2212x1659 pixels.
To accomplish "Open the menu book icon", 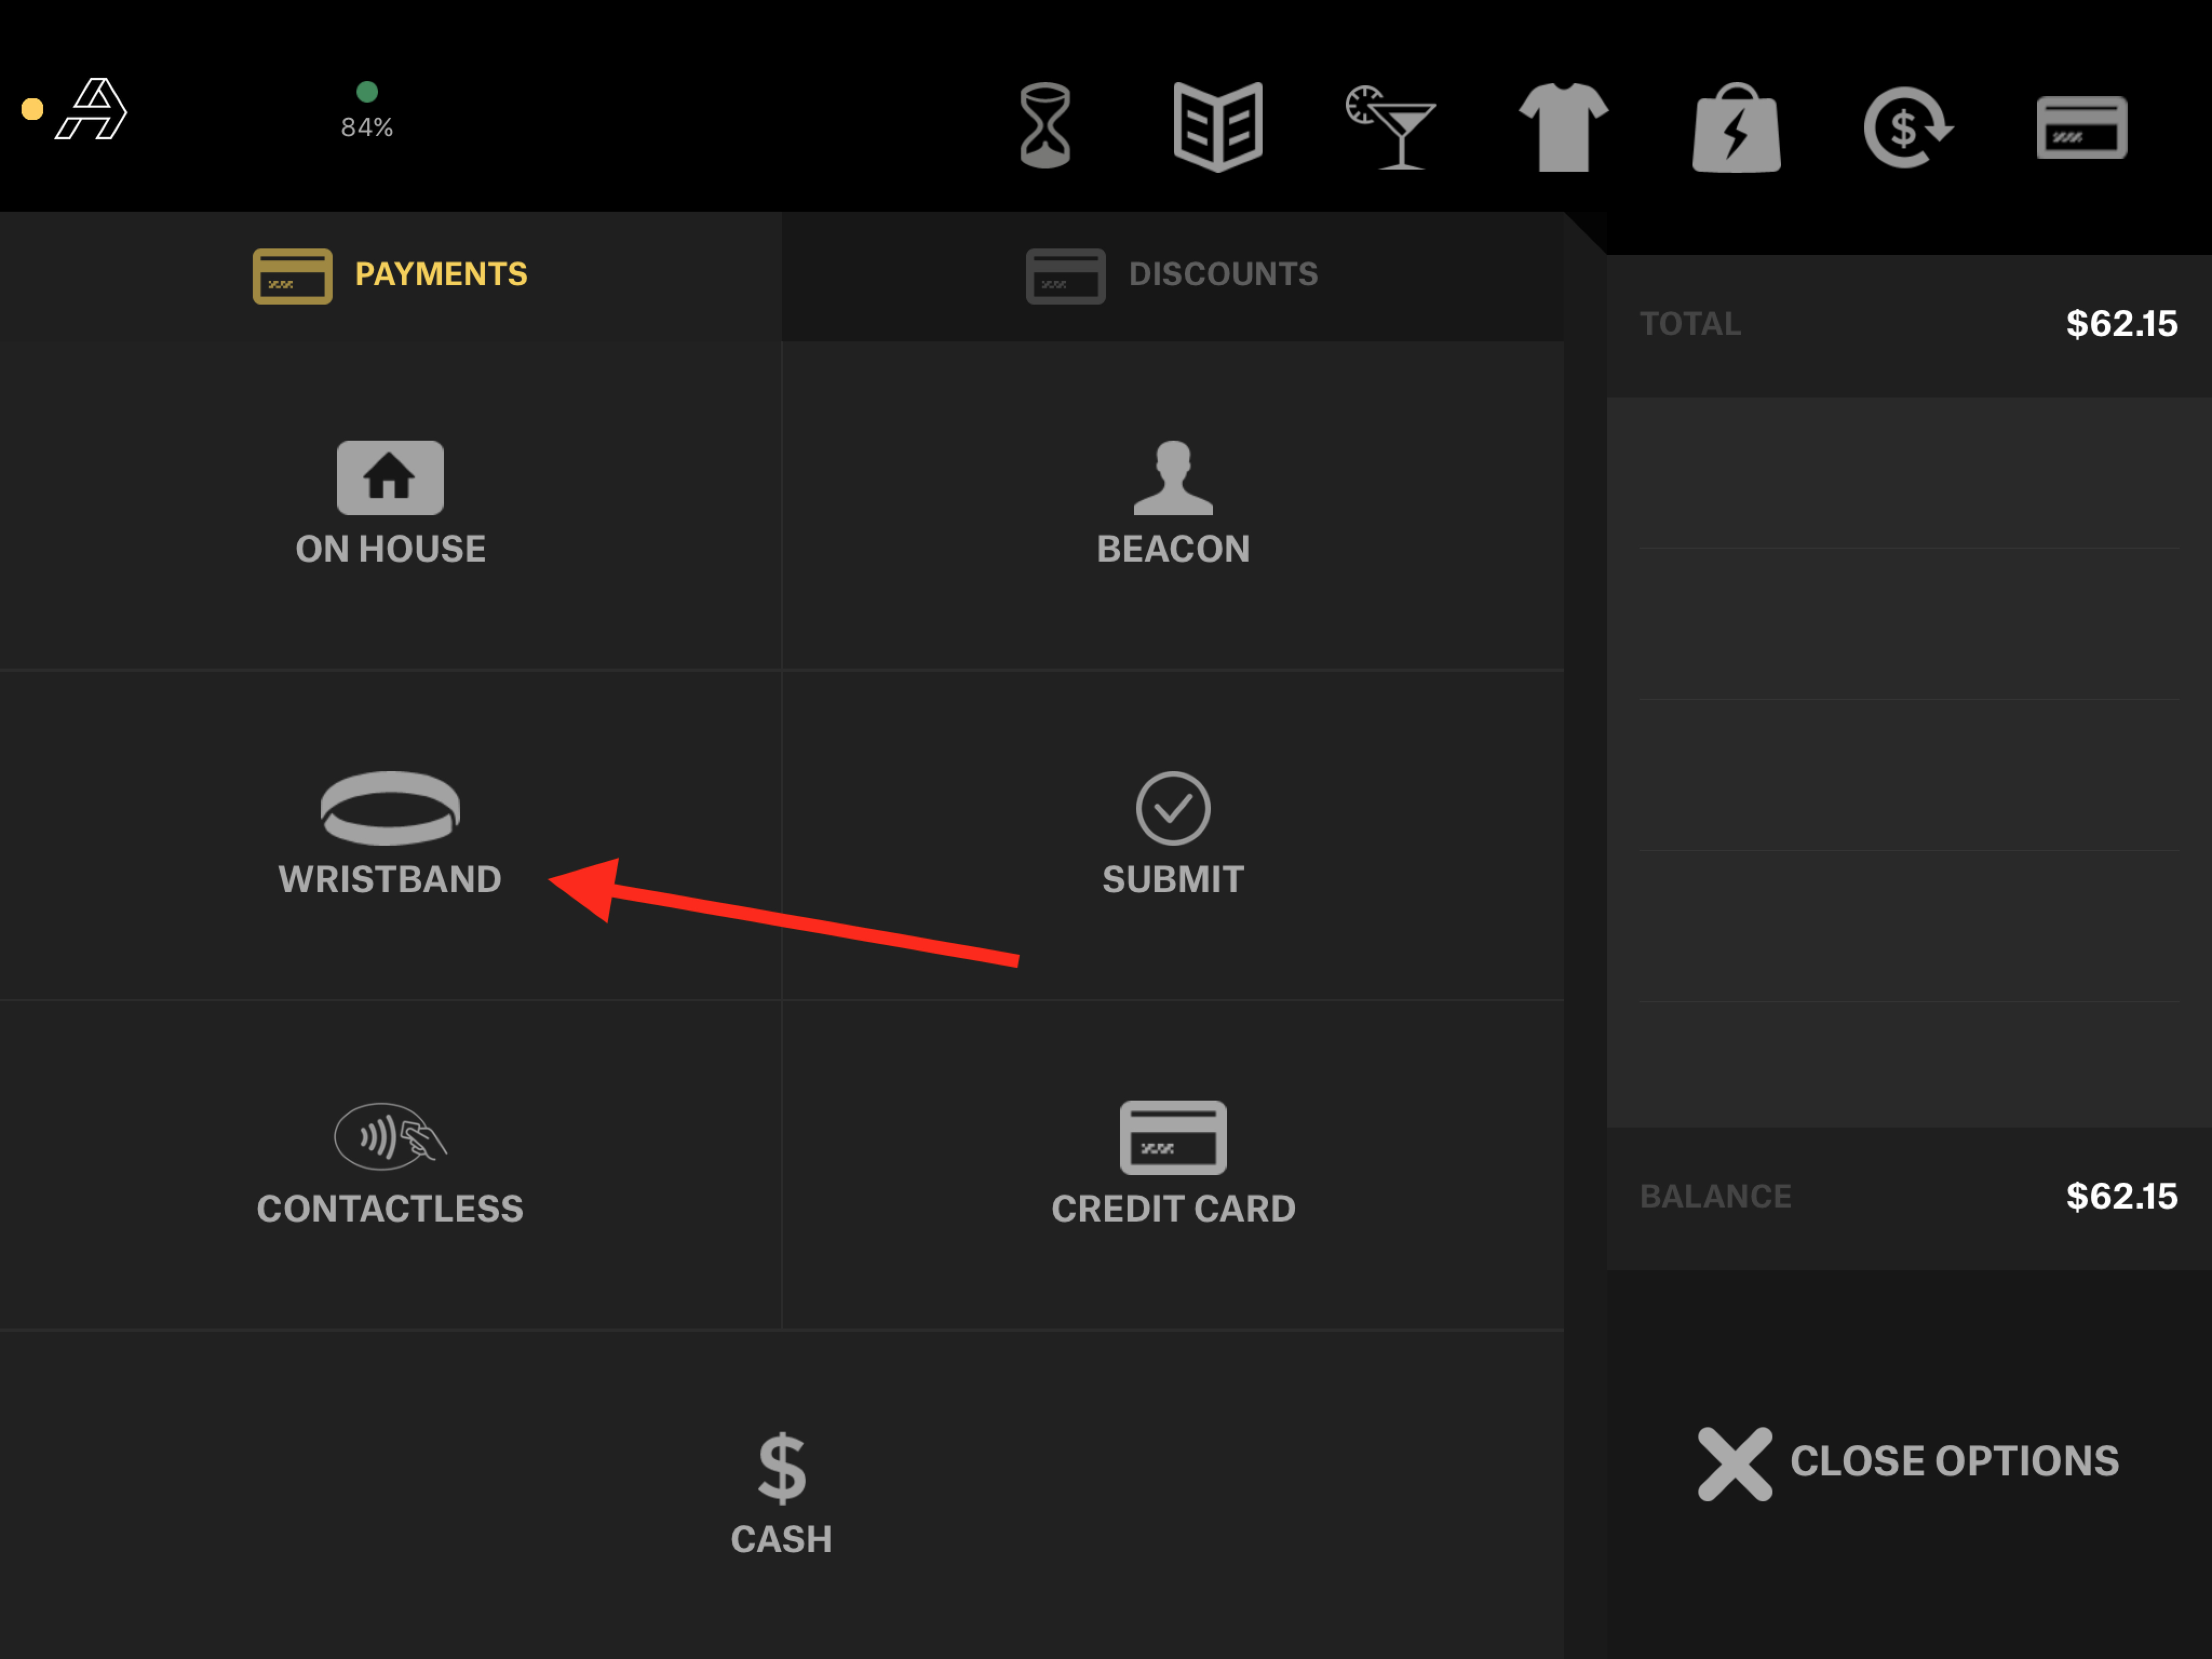I will coord(1217,127).
